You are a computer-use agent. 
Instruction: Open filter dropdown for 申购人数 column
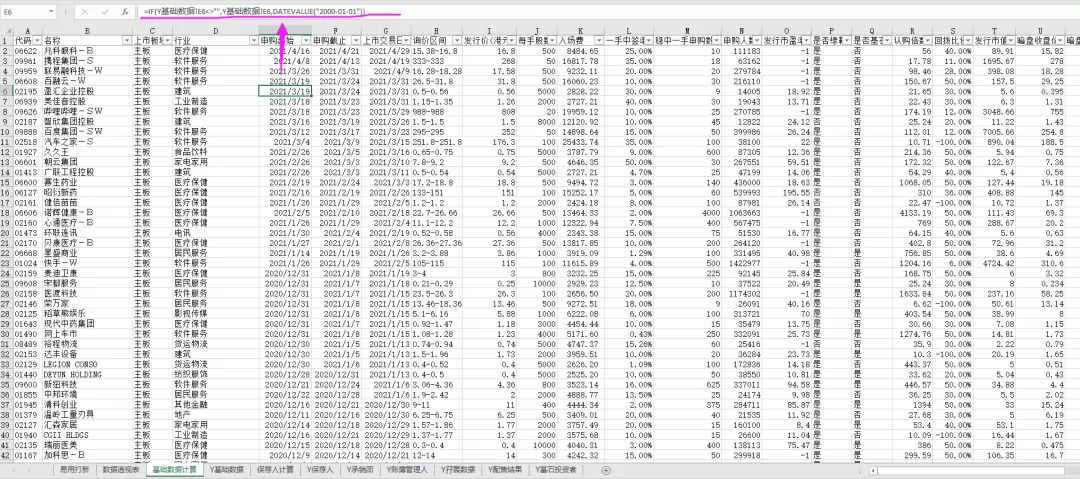pos(756,41)
